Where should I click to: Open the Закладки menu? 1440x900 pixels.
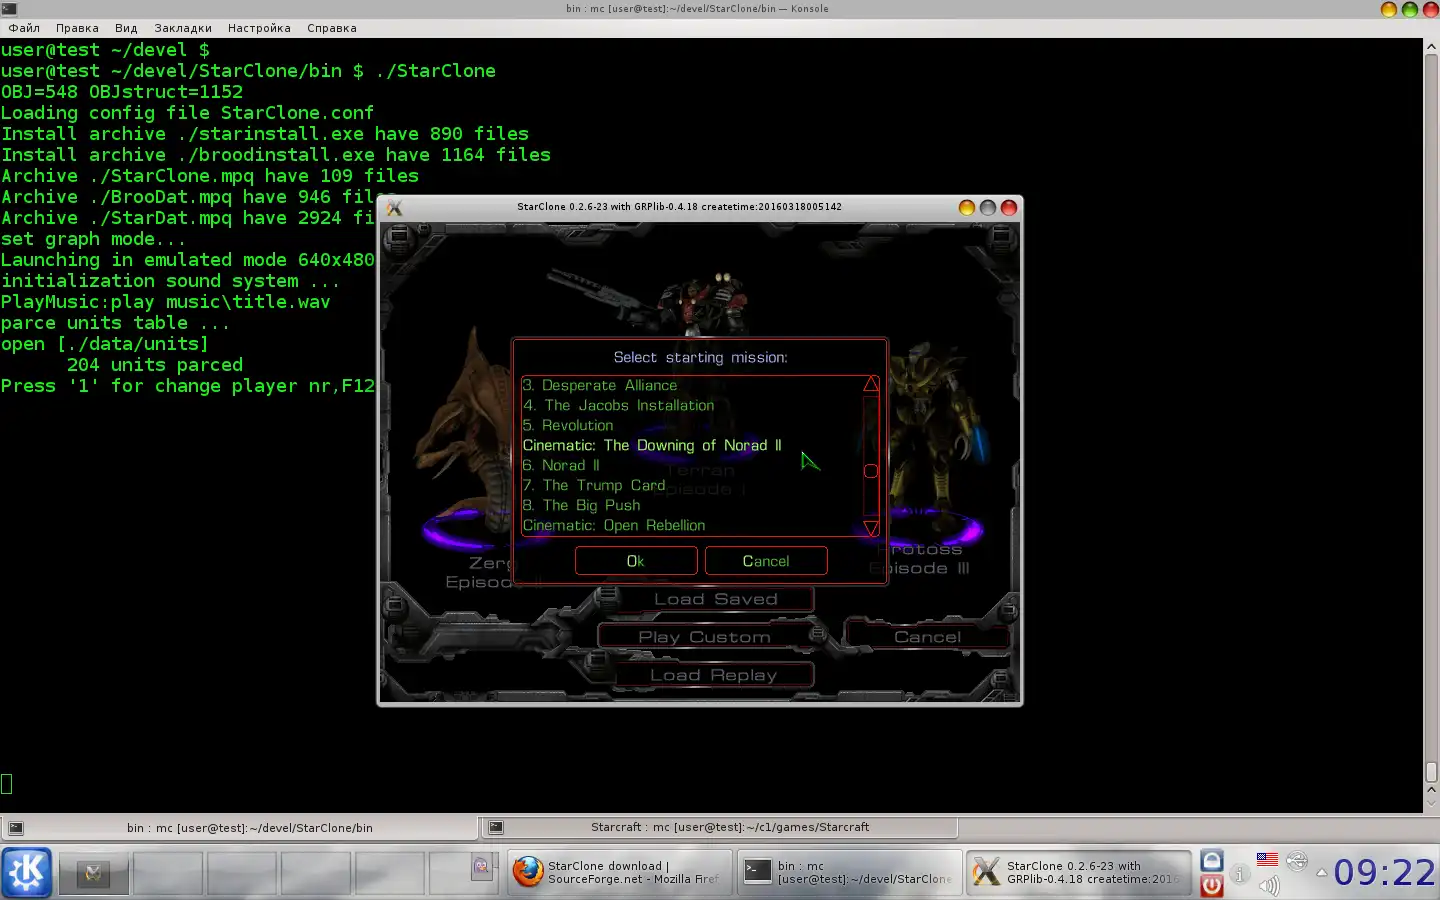point(183,28)
